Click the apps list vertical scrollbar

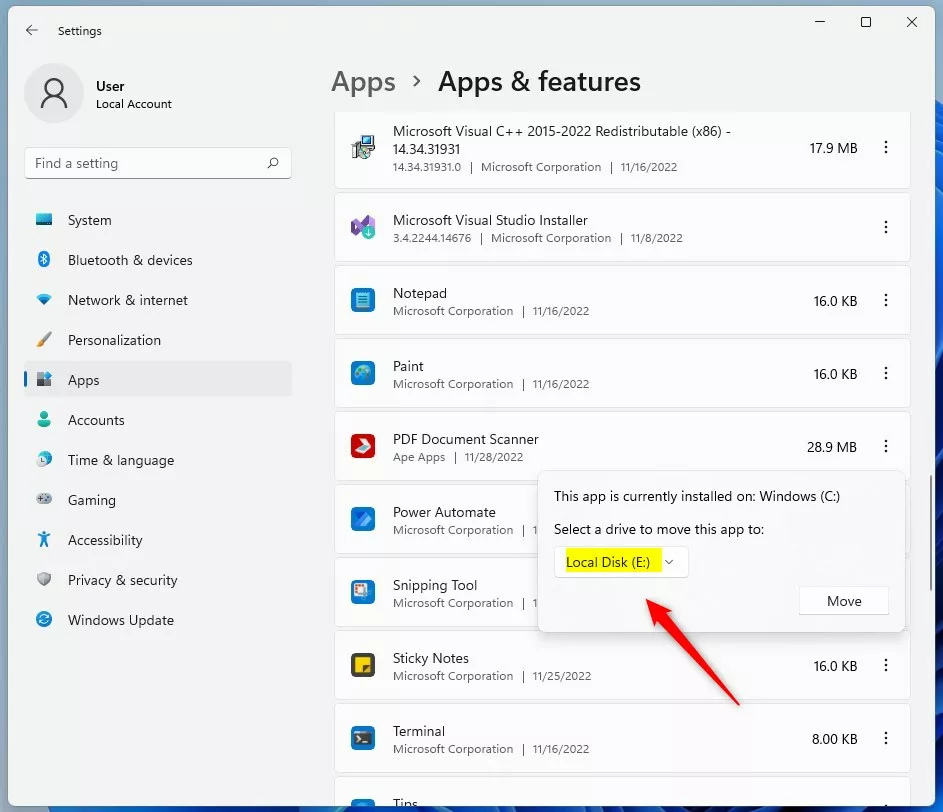click(x=931, y=533)
